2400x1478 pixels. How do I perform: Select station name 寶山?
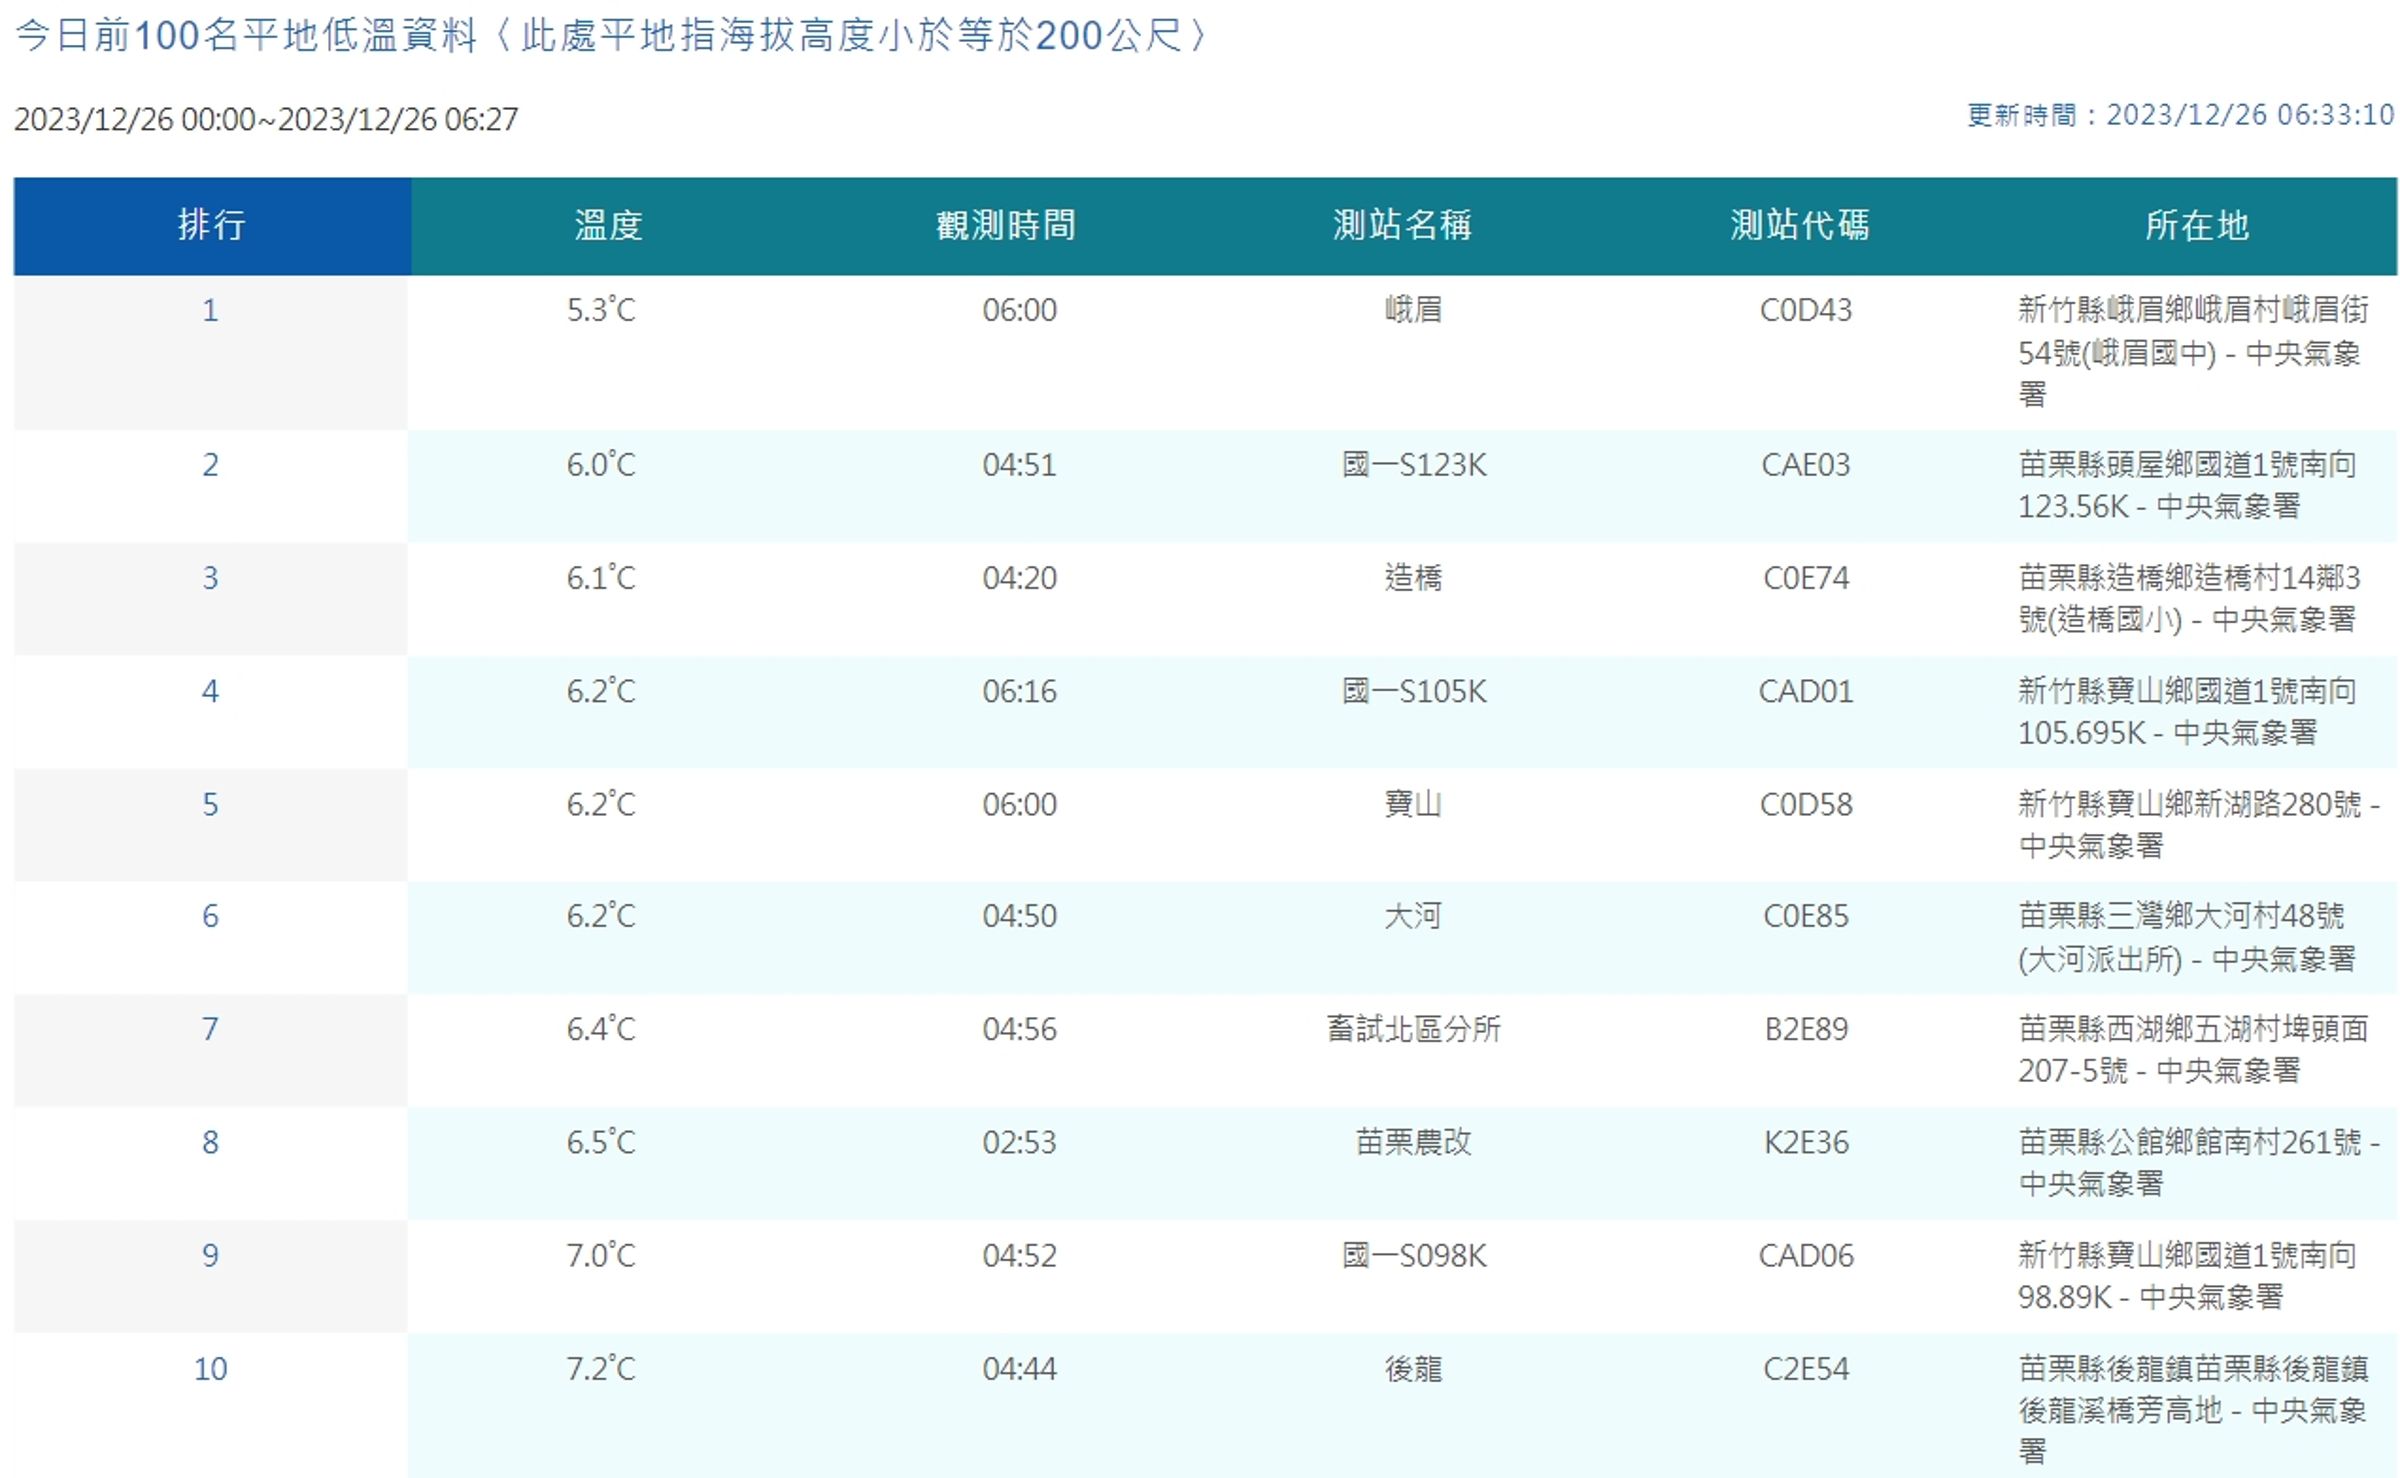click(1413, 804)
